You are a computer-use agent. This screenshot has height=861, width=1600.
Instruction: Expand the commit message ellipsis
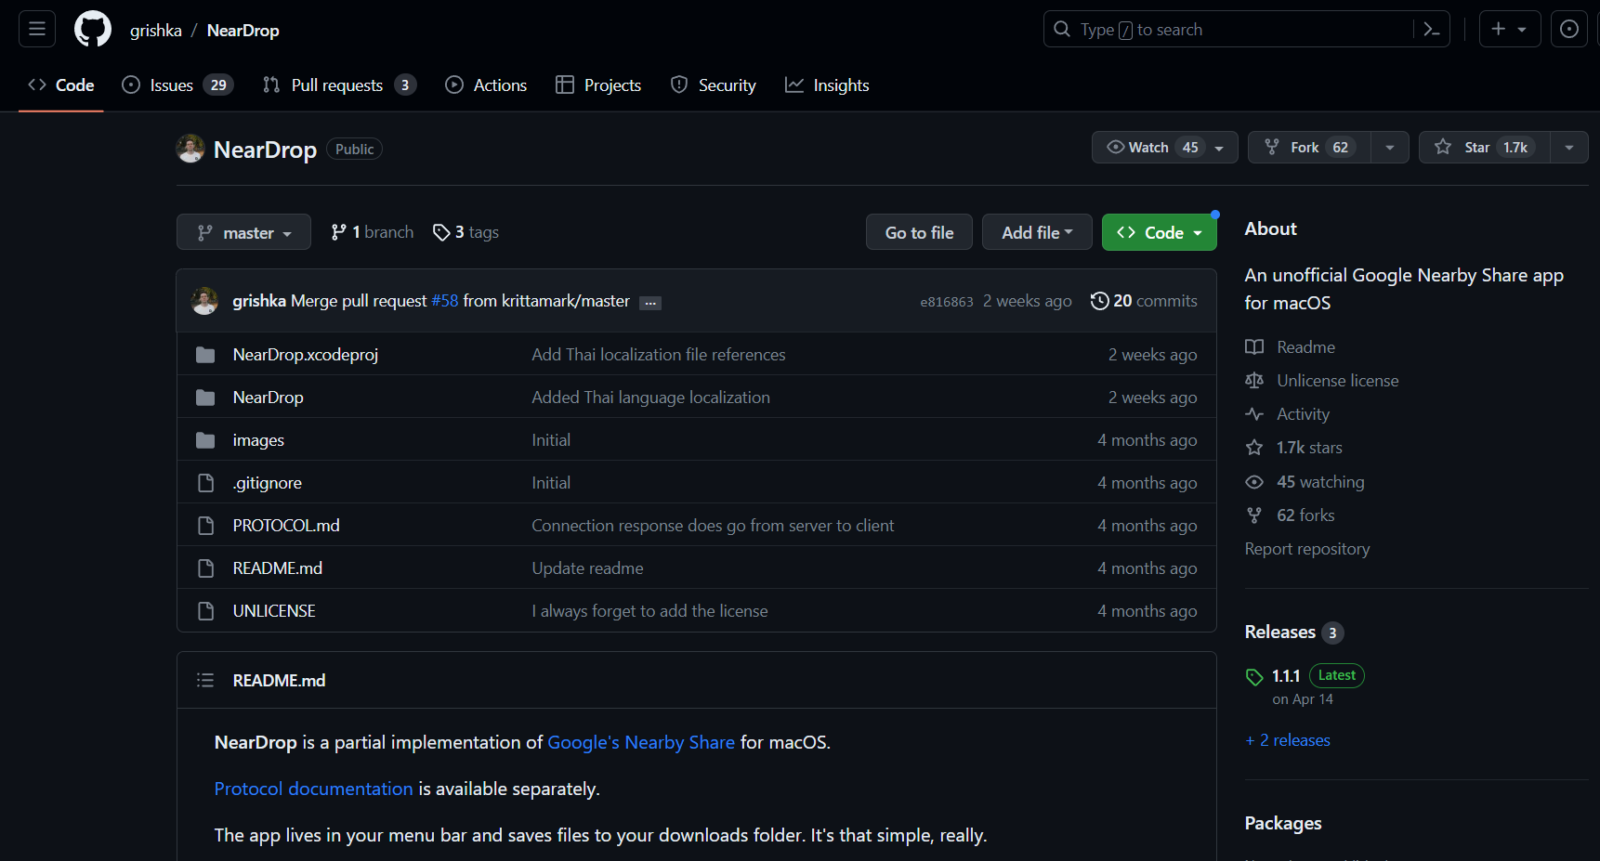pos(651,303)
